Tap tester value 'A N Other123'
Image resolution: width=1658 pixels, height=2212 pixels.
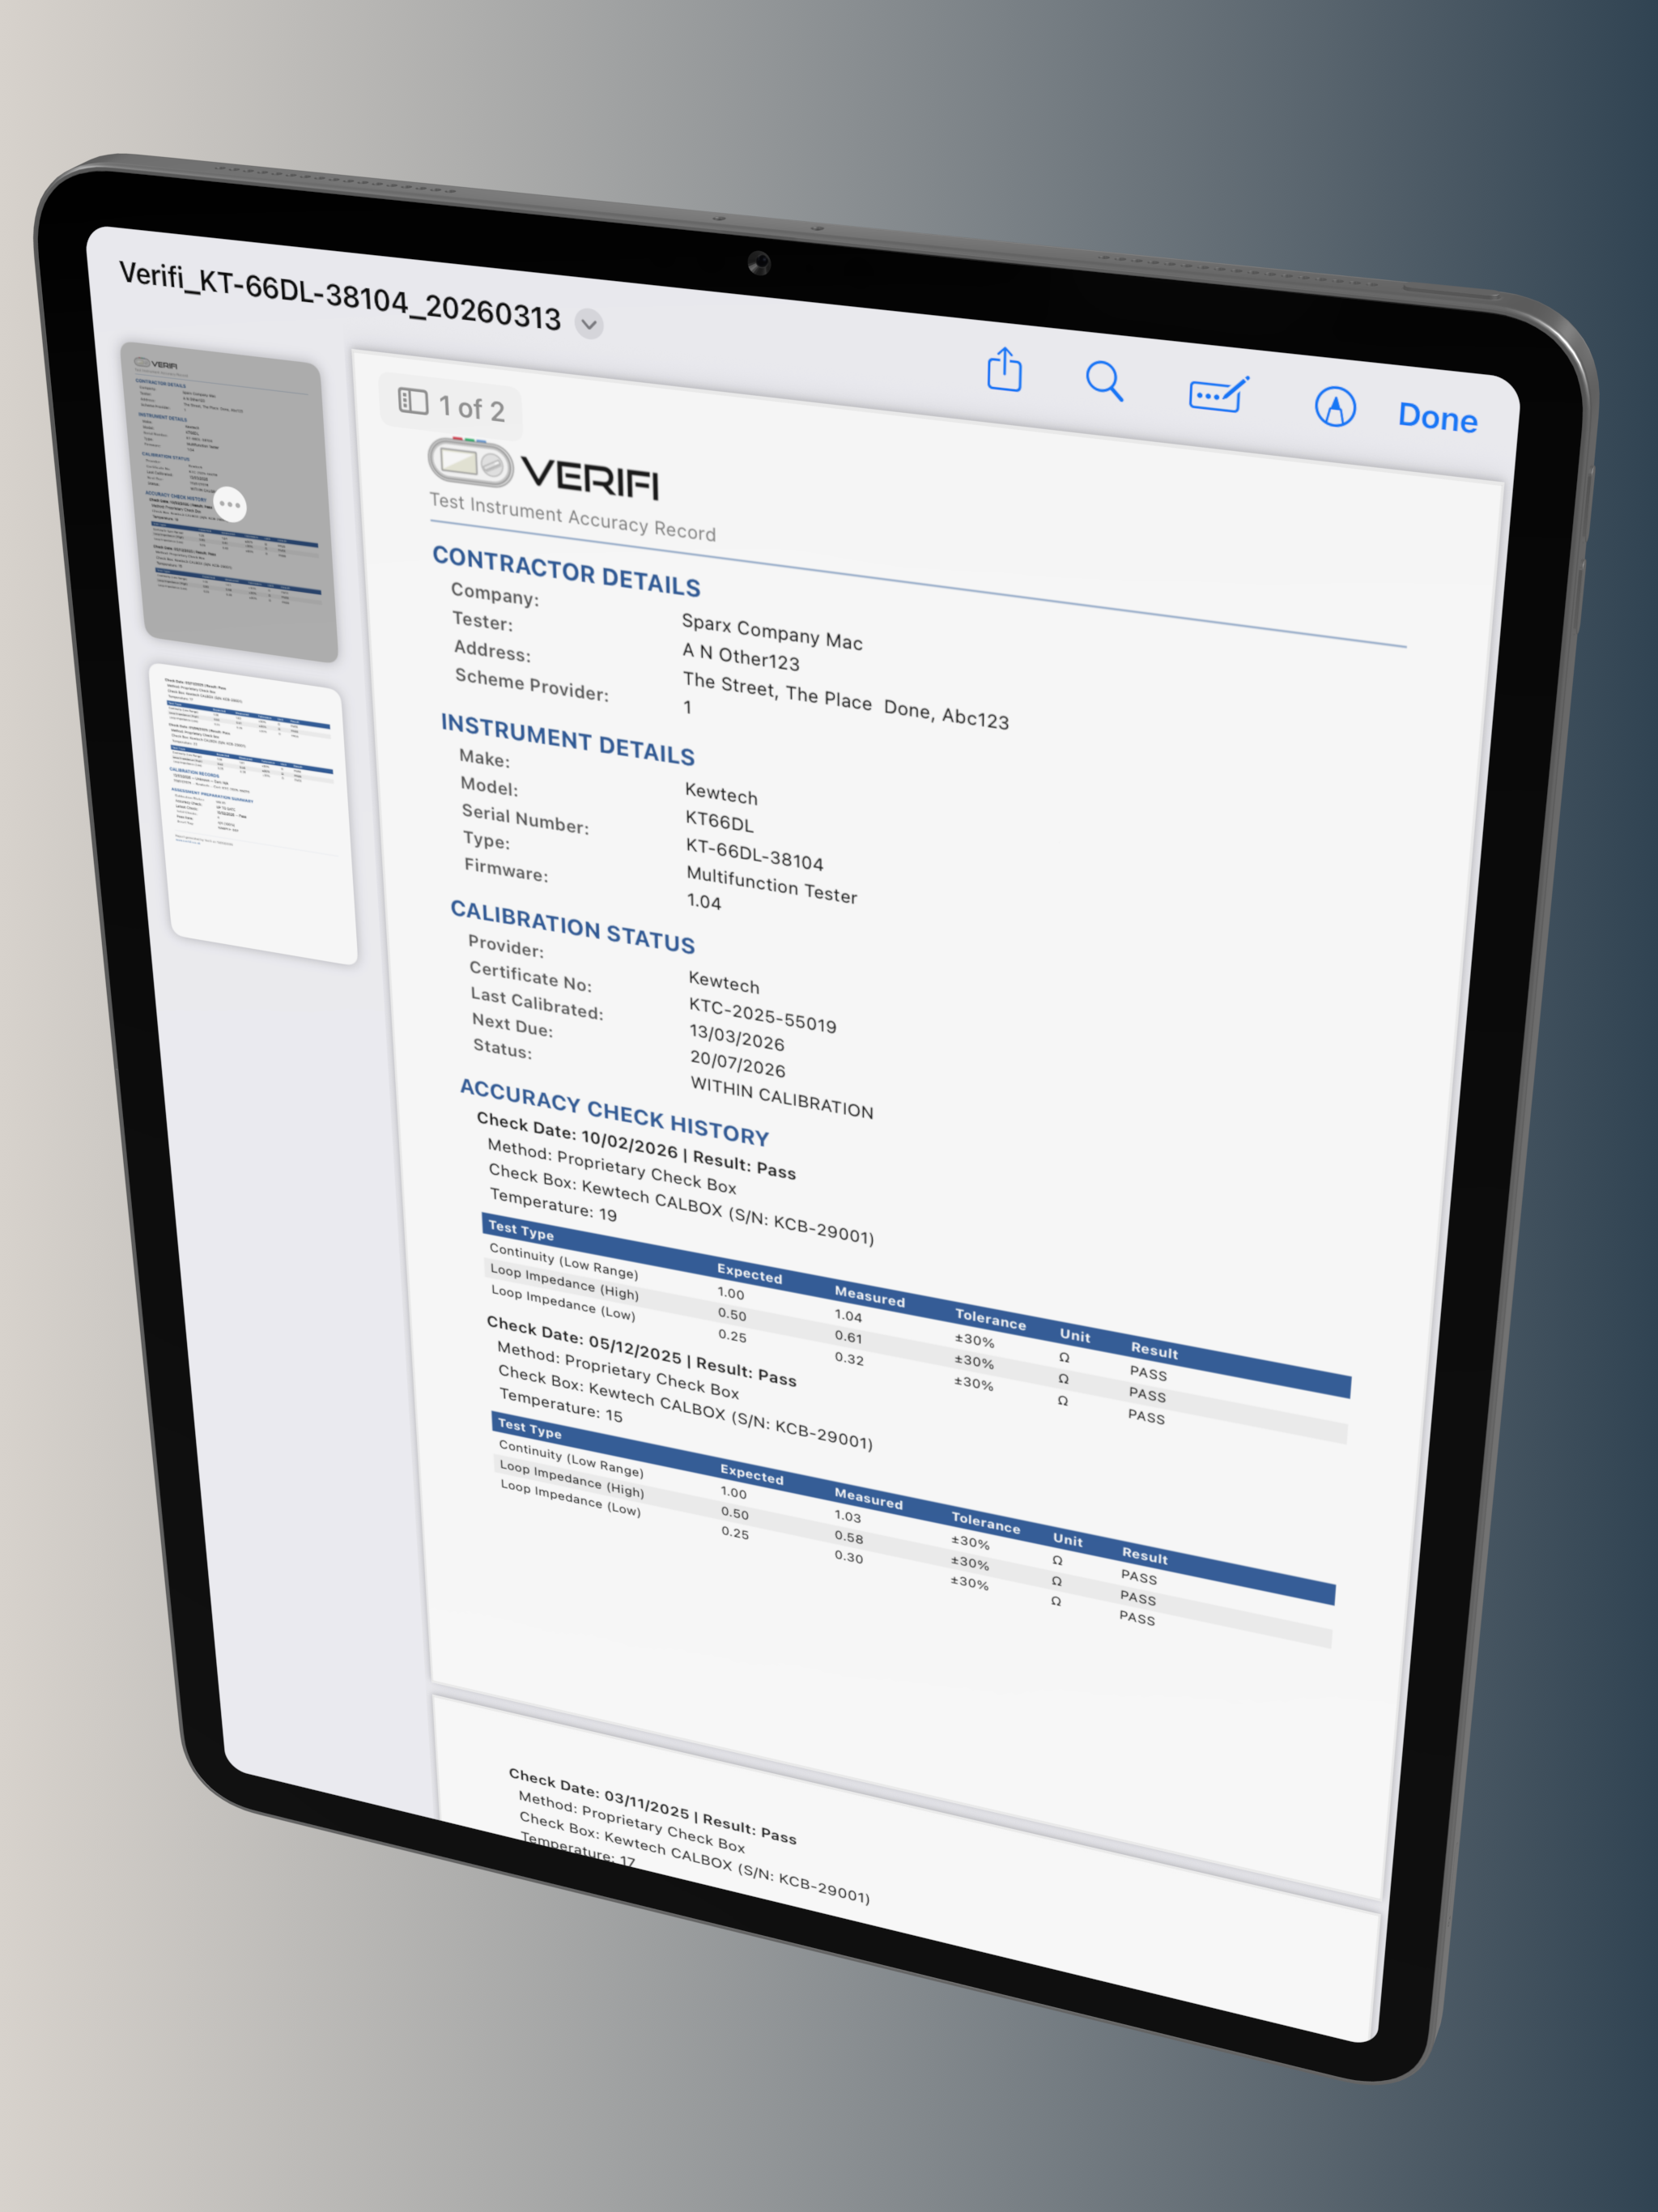coord(741,656)
